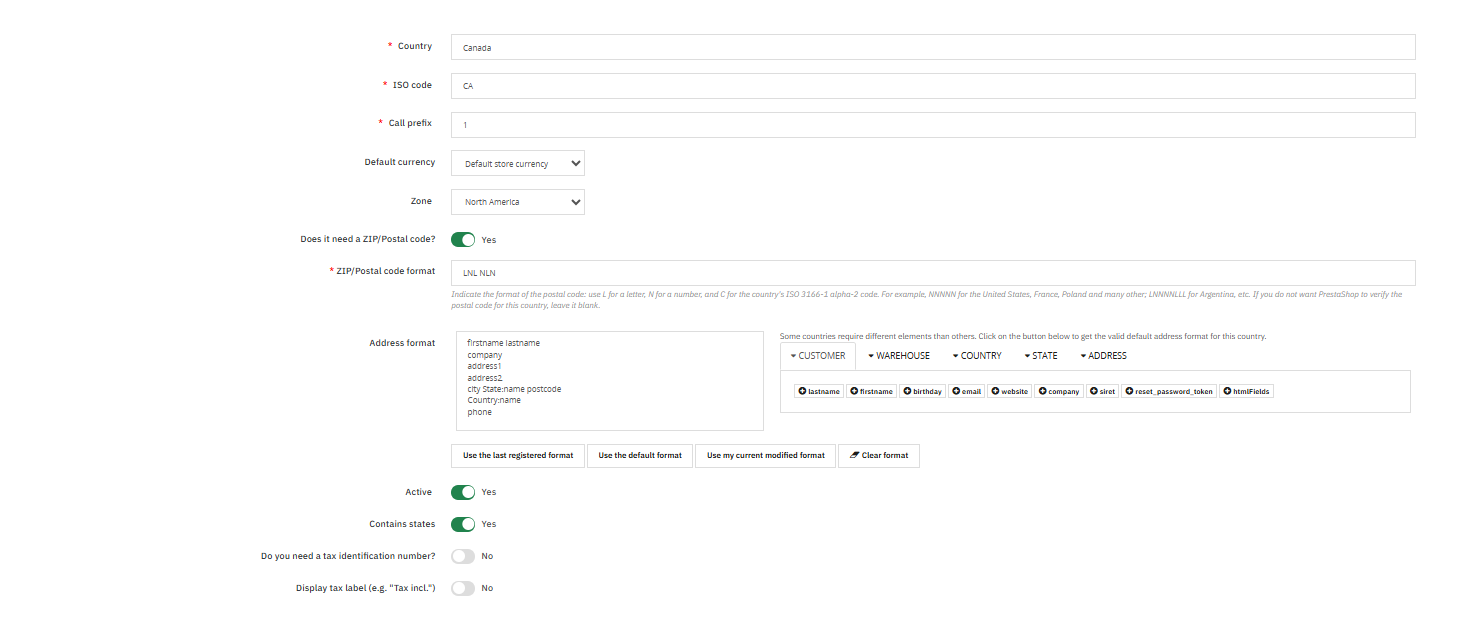Select the STATE tab
The image size is (1457, 626).
point(1041,356)
